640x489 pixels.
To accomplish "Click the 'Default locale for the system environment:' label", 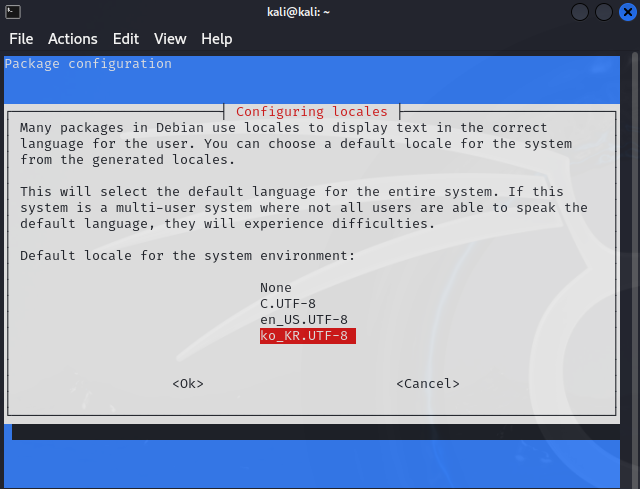I will point(188,256).
